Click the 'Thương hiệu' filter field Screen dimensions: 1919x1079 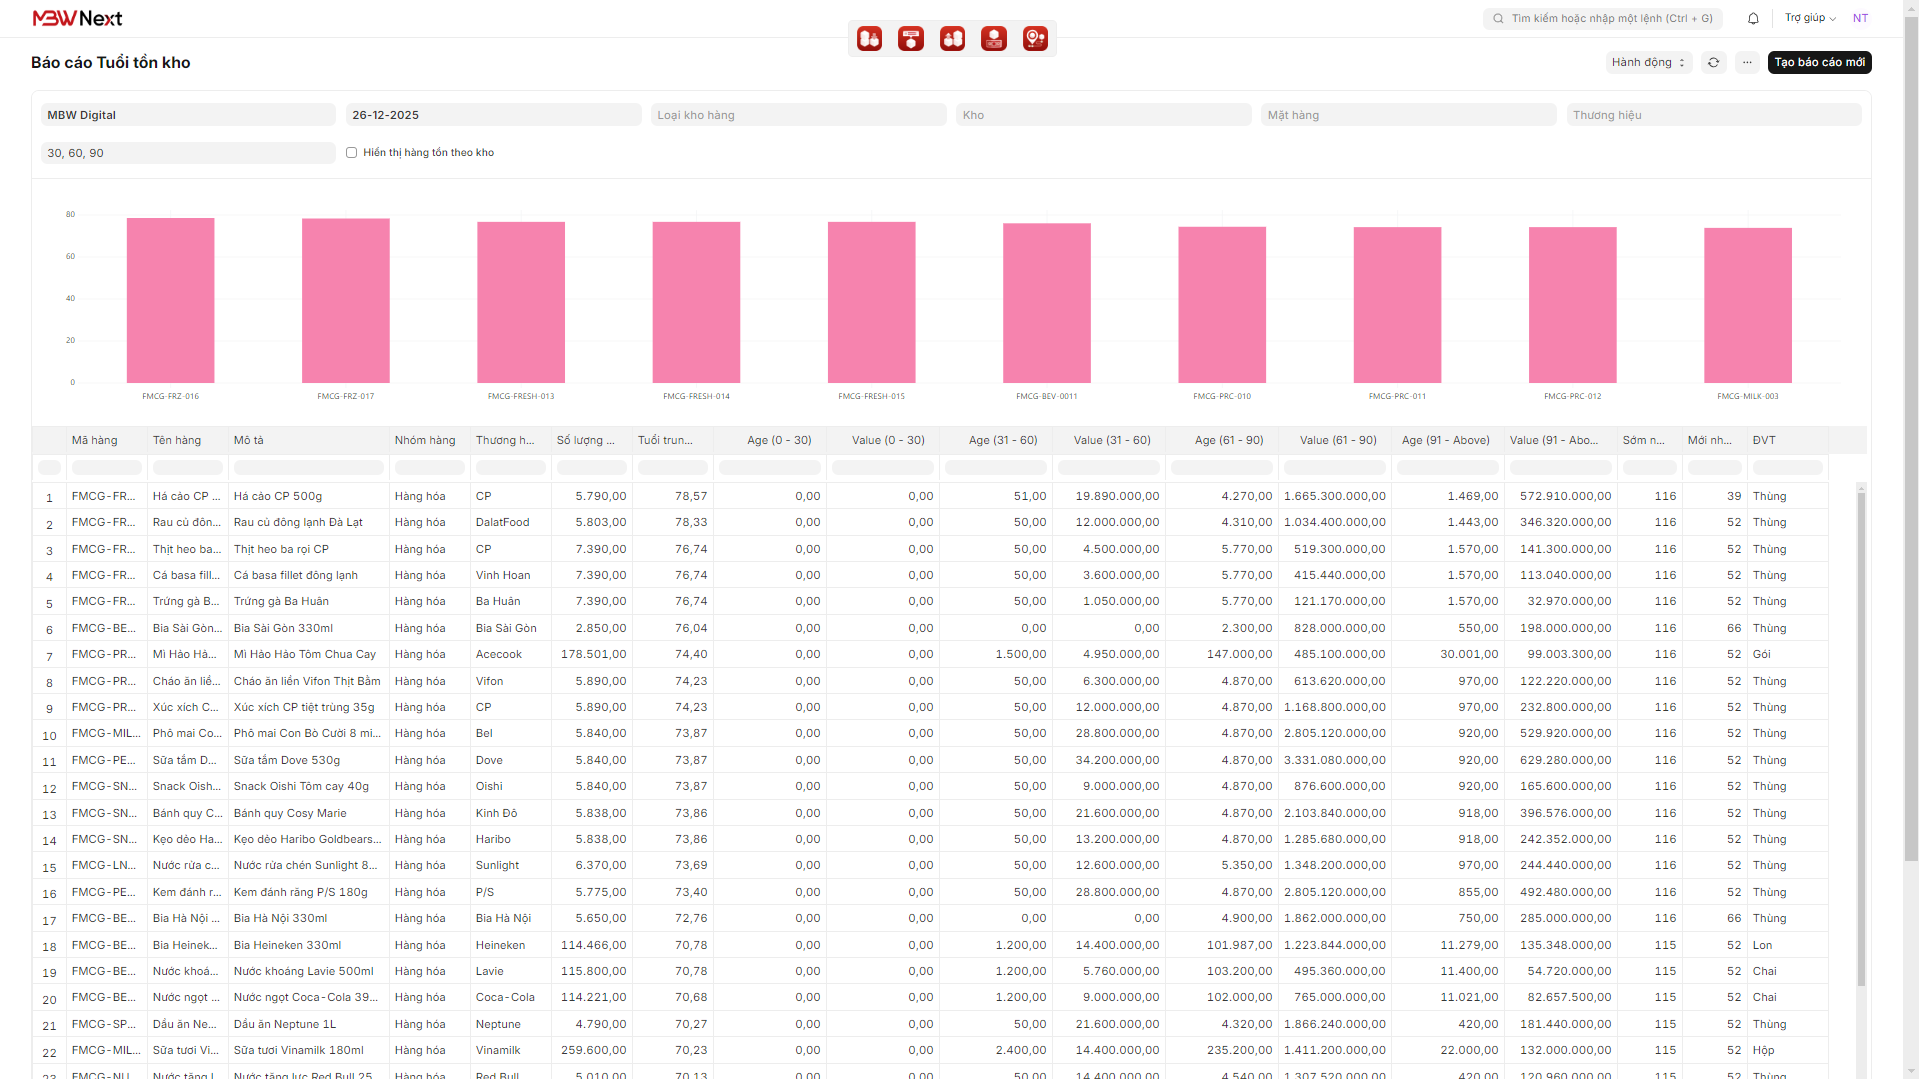1713,115
